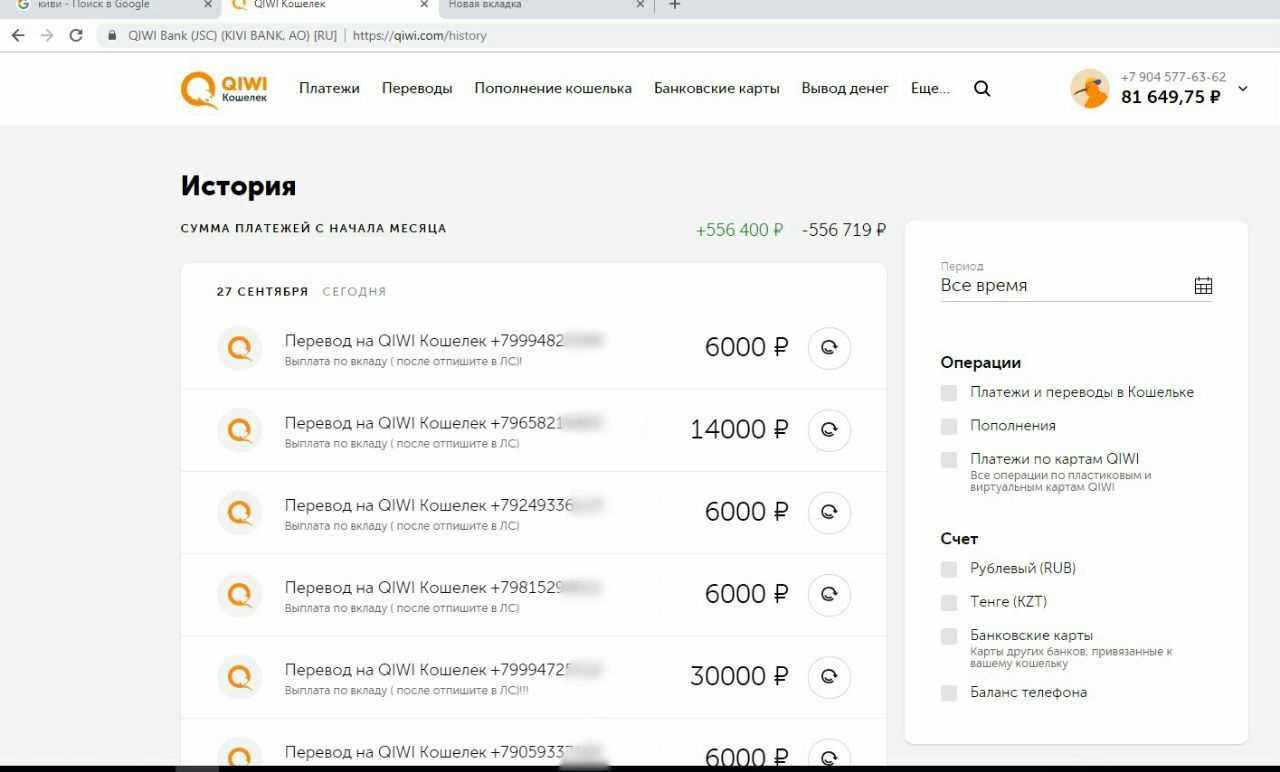Image resolution: width=1280 pixels, height=772 pixels.
Task: Check the Рублевый (RUB) account filter
Action: (949, 569)
